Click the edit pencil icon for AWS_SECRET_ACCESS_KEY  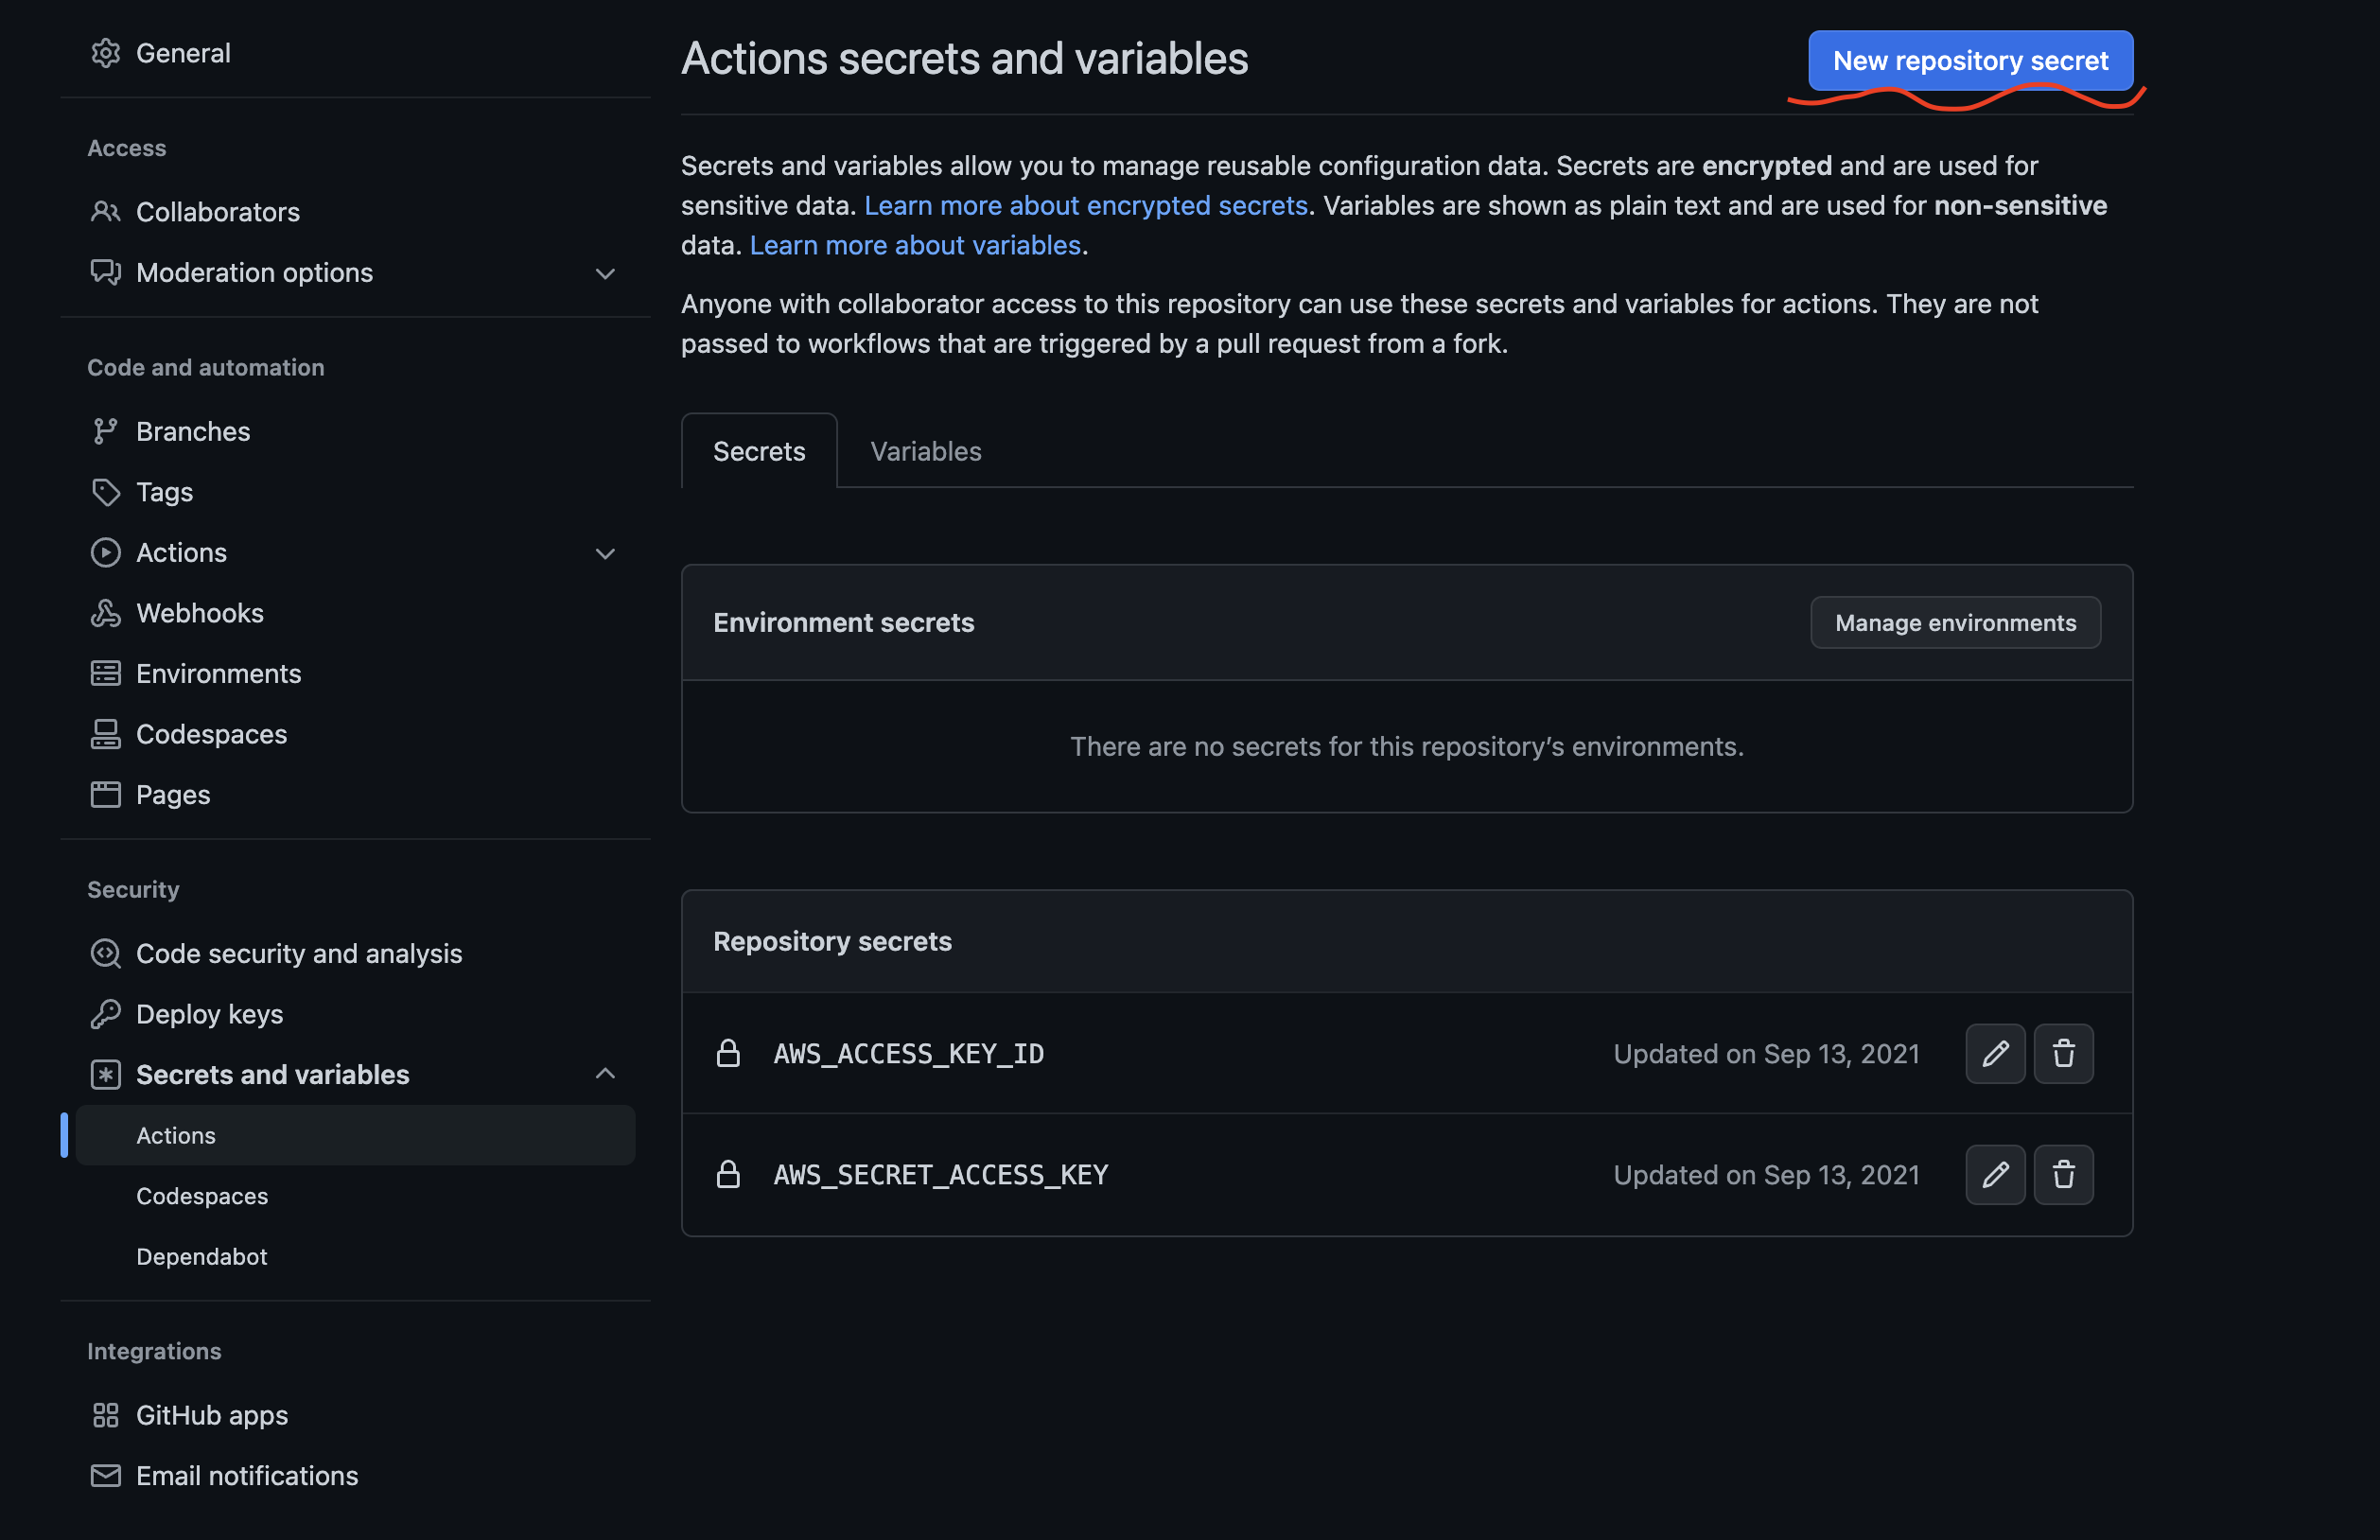1995,1172
